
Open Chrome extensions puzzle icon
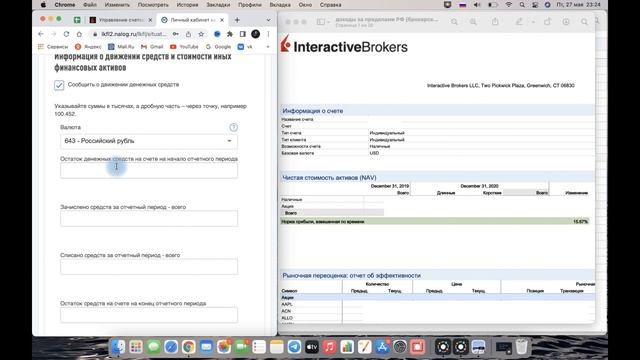(x=230, y=34)
